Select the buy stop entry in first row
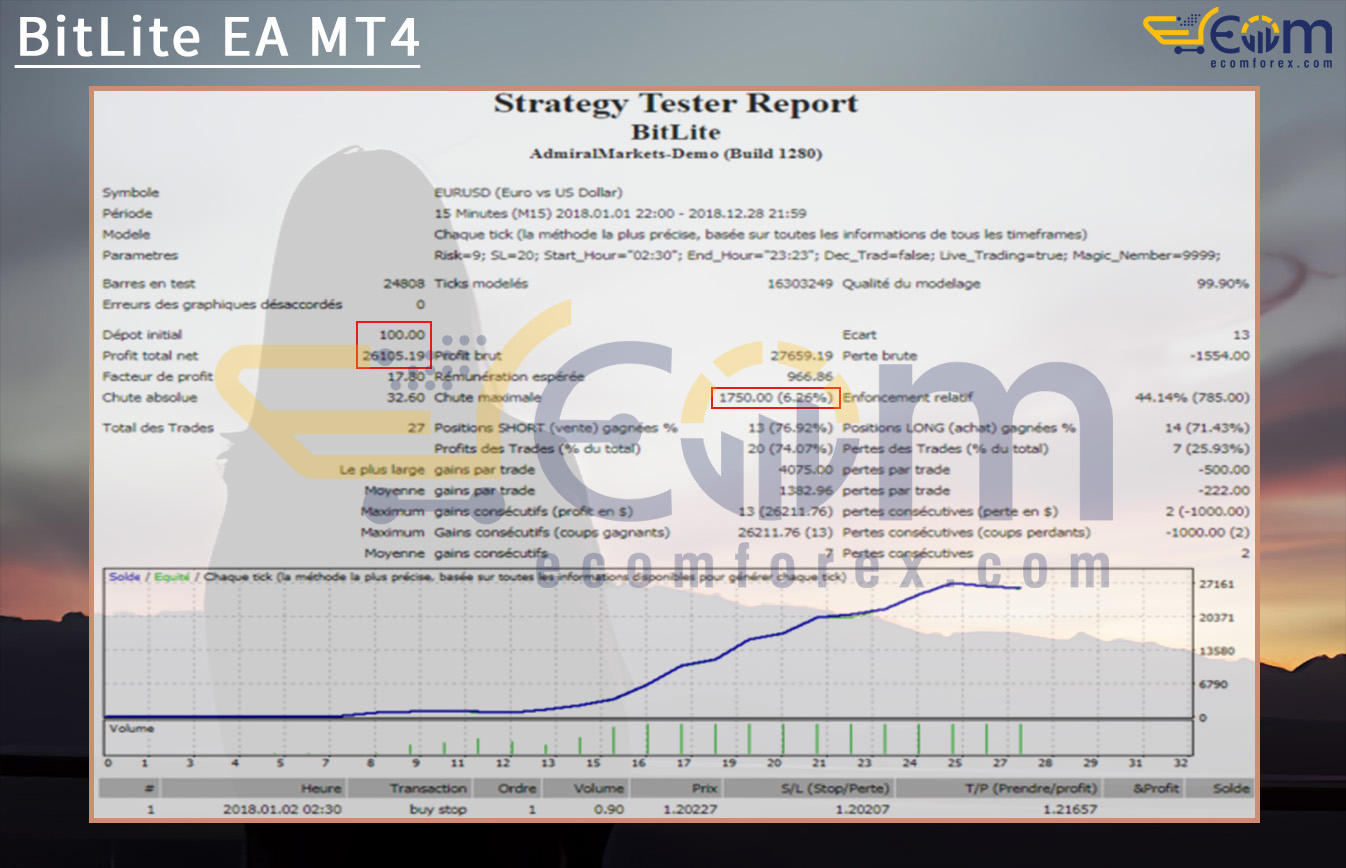The height and width of the screenshot is (868, 1346). [437, 809]
